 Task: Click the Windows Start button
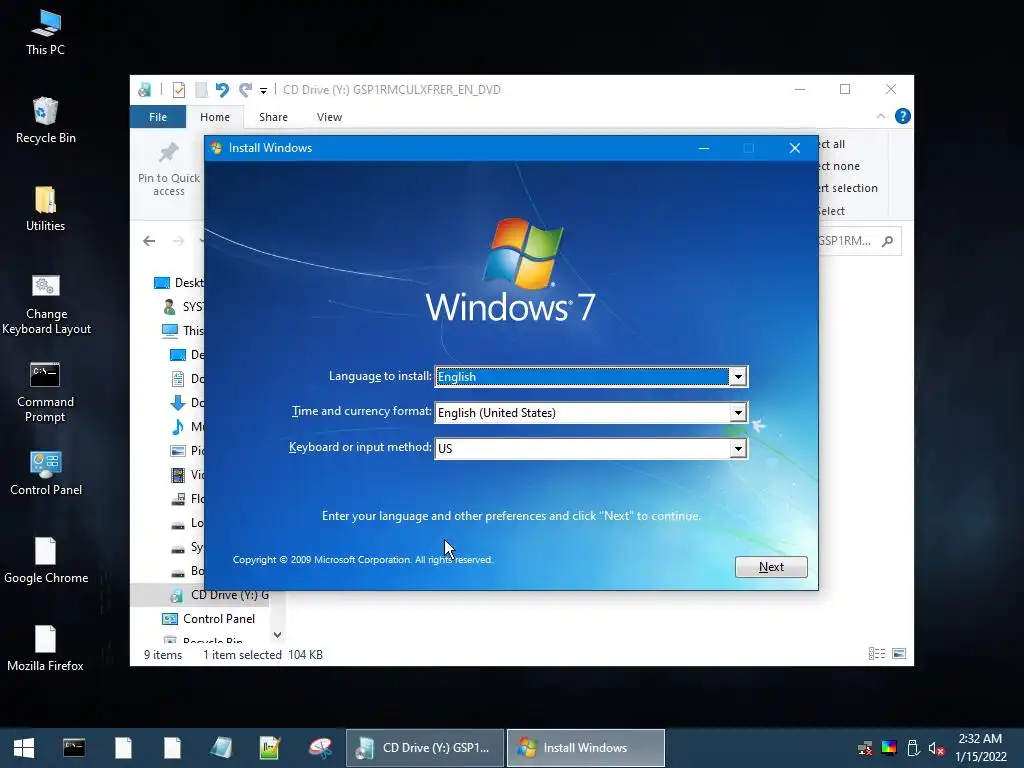point(24,748)
